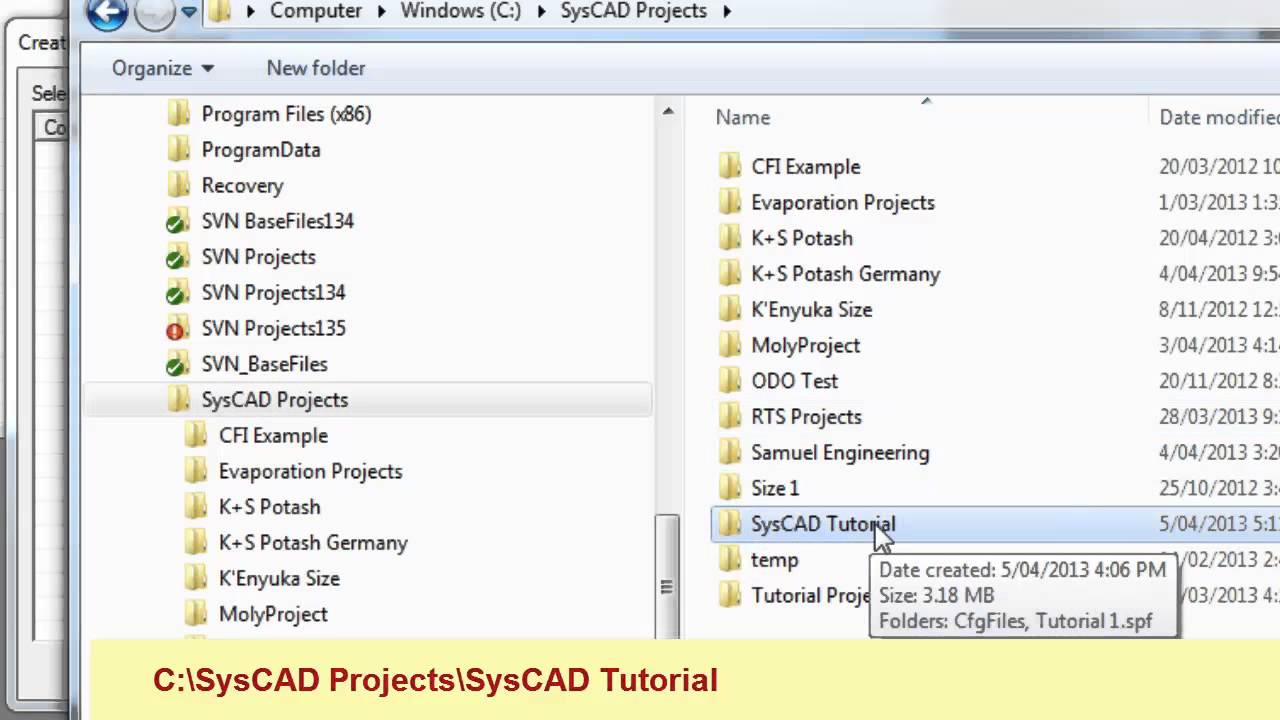Select the Tutorial Projects folder icon
This screenshot has width=1280, height=720.
[x=730, y=596]
